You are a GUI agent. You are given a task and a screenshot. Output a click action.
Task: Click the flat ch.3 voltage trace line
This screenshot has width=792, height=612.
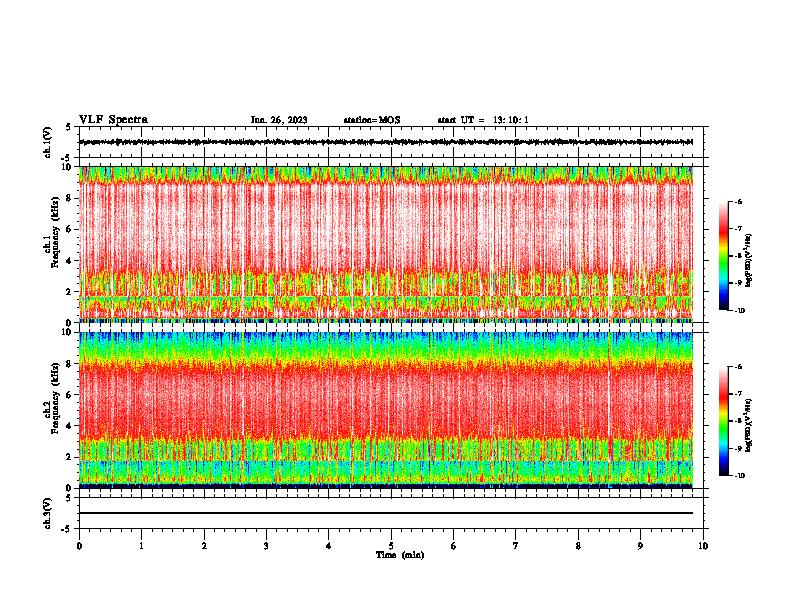(x=386, y=513)
